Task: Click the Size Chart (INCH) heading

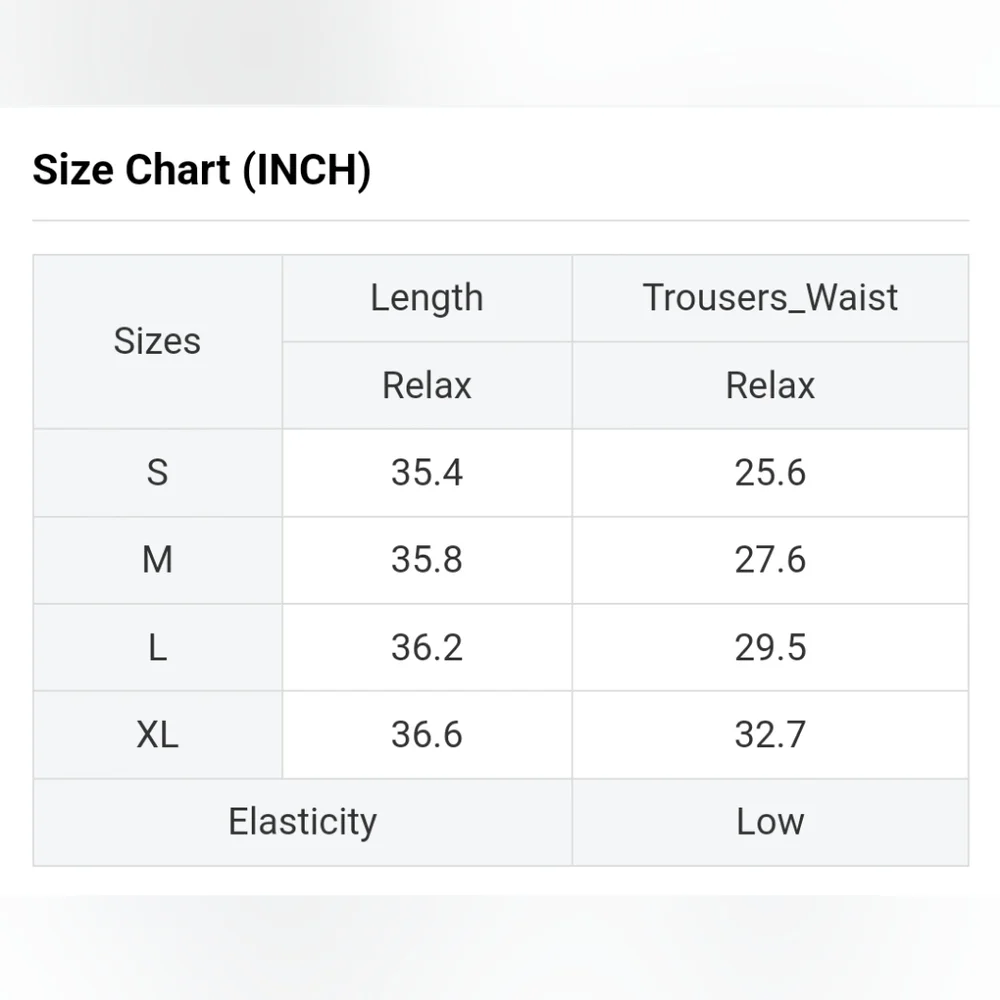Action: coord(201,170)
